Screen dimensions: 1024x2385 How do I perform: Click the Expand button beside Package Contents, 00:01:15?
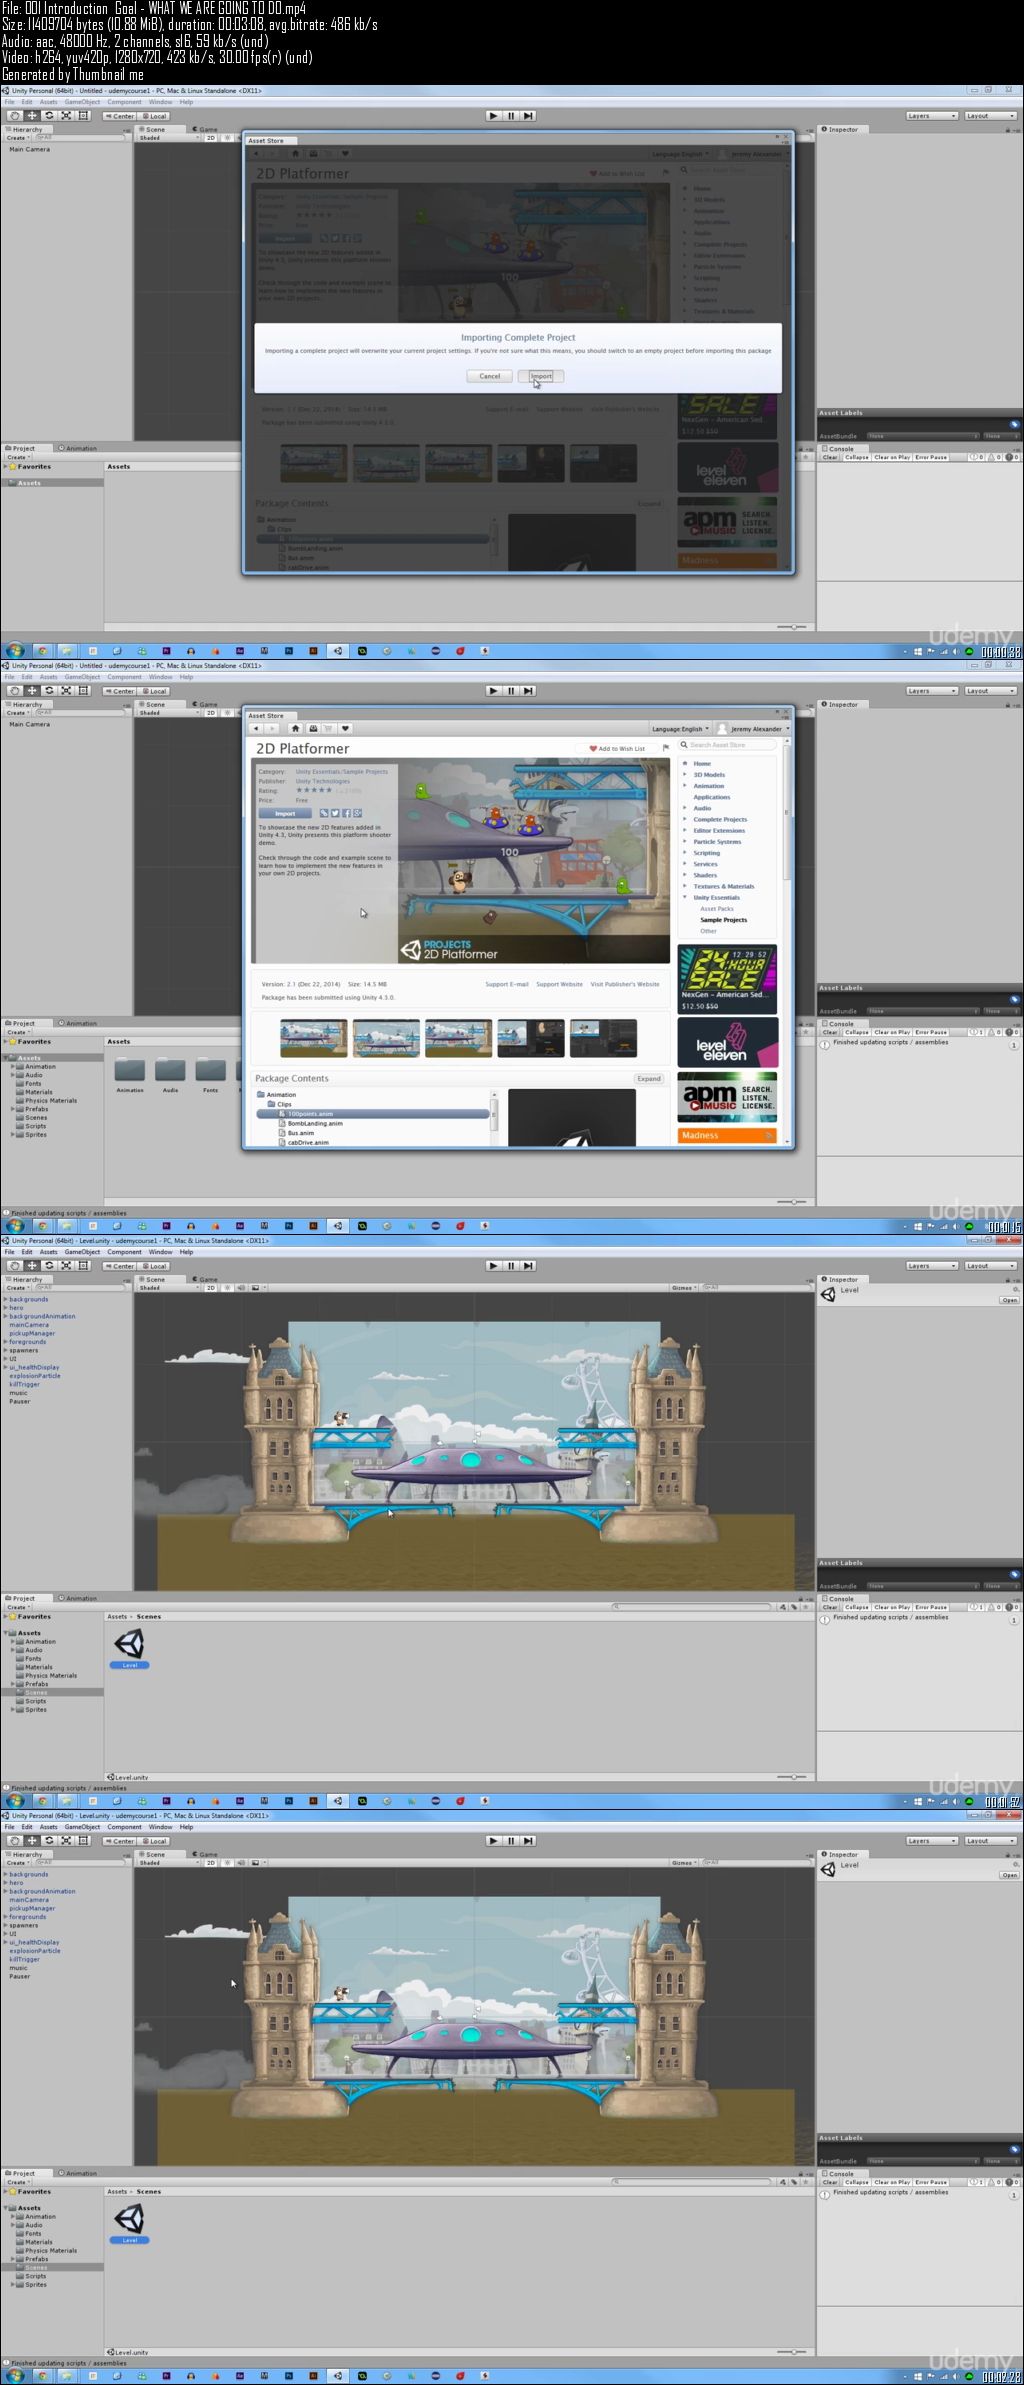click(x=649, y=1078)
